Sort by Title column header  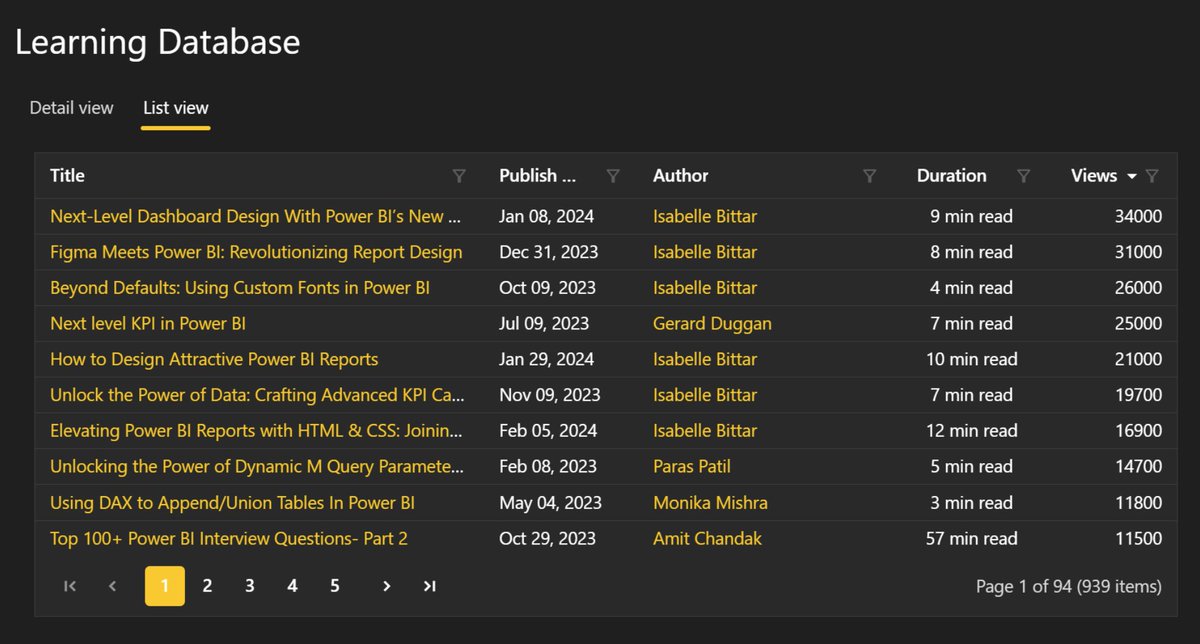(67, 176)
